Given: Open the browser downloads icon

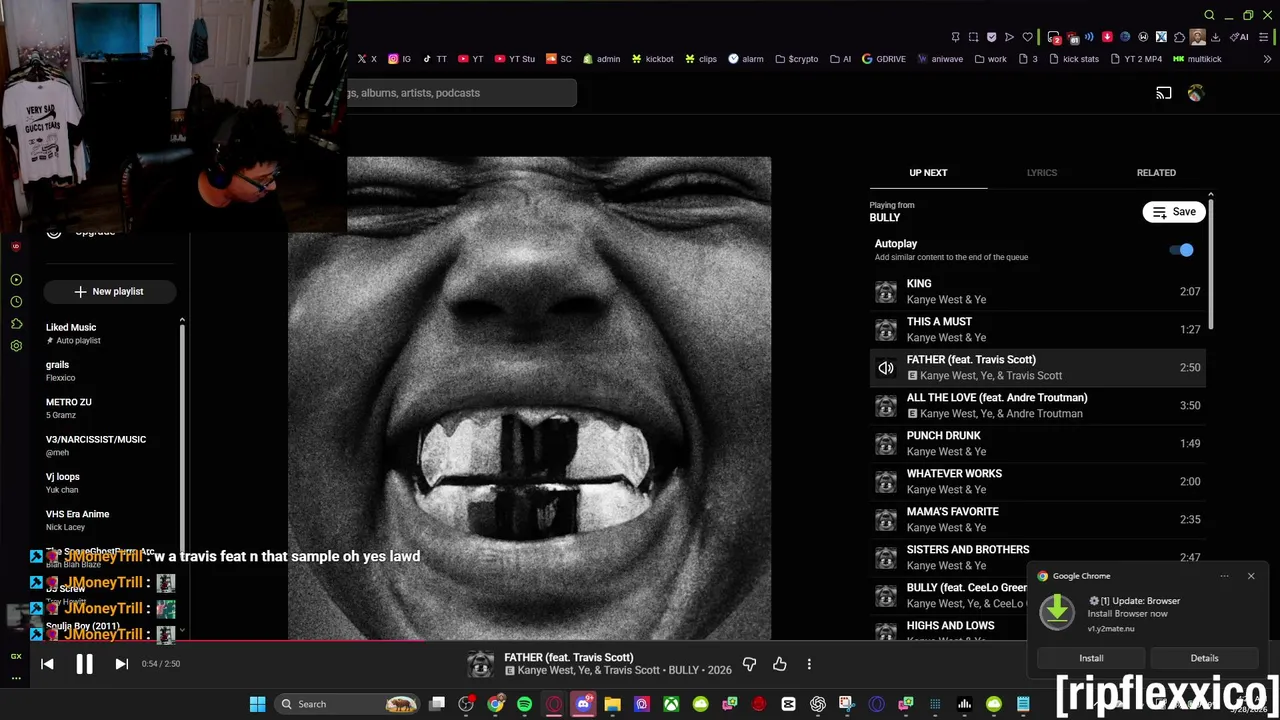Looking at the screenshot, I should pyautogui.click(x=1215, y=37).
